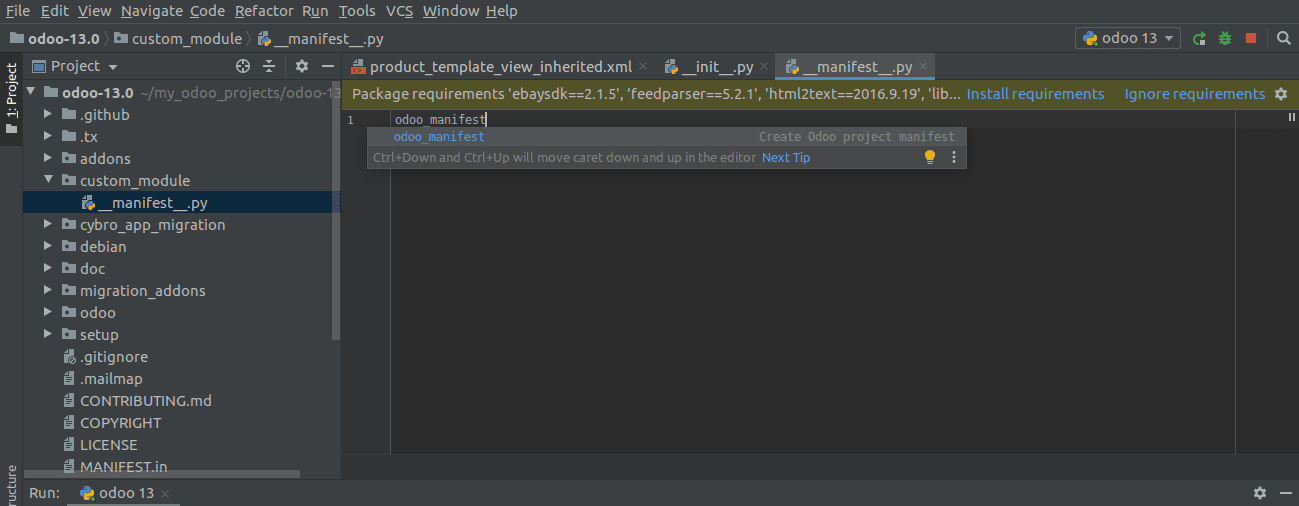1299x506 pixels.
Task: Open the odoo 13 run configuration dropdown
Action: [x=1128, y=38]
